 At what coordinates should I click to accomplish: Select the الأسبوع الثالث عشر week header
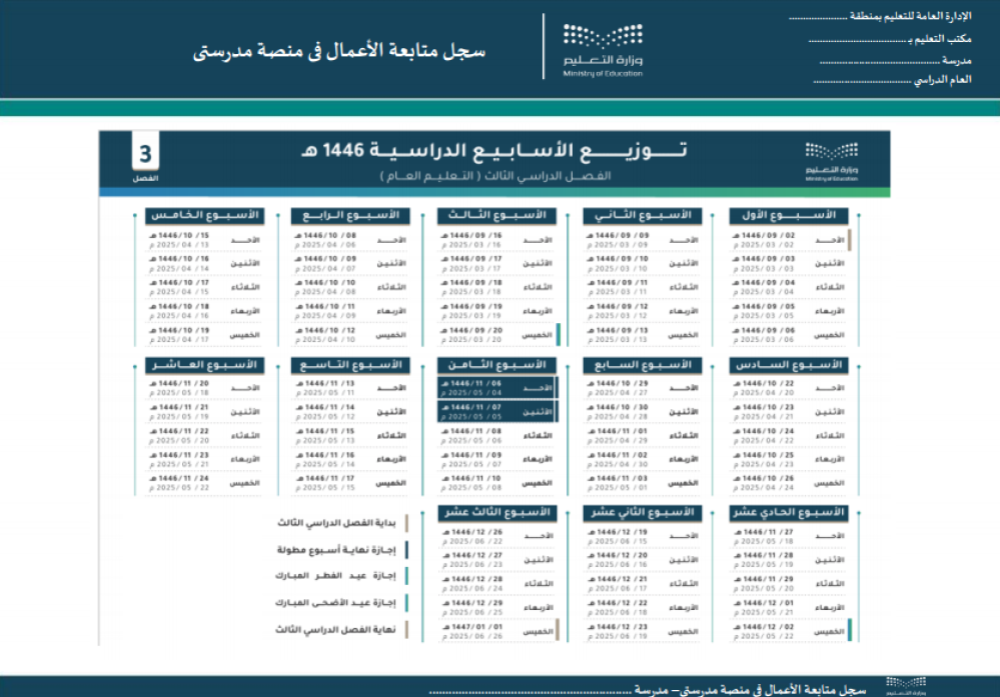click(496, 513)
